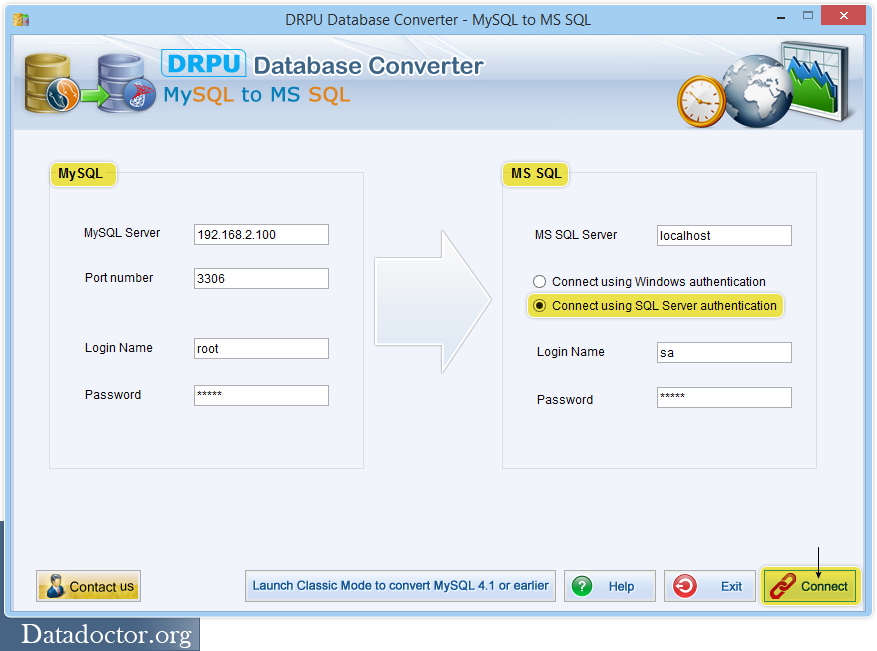
Task: Close the Database Converter window
Action: click(843, 16)
